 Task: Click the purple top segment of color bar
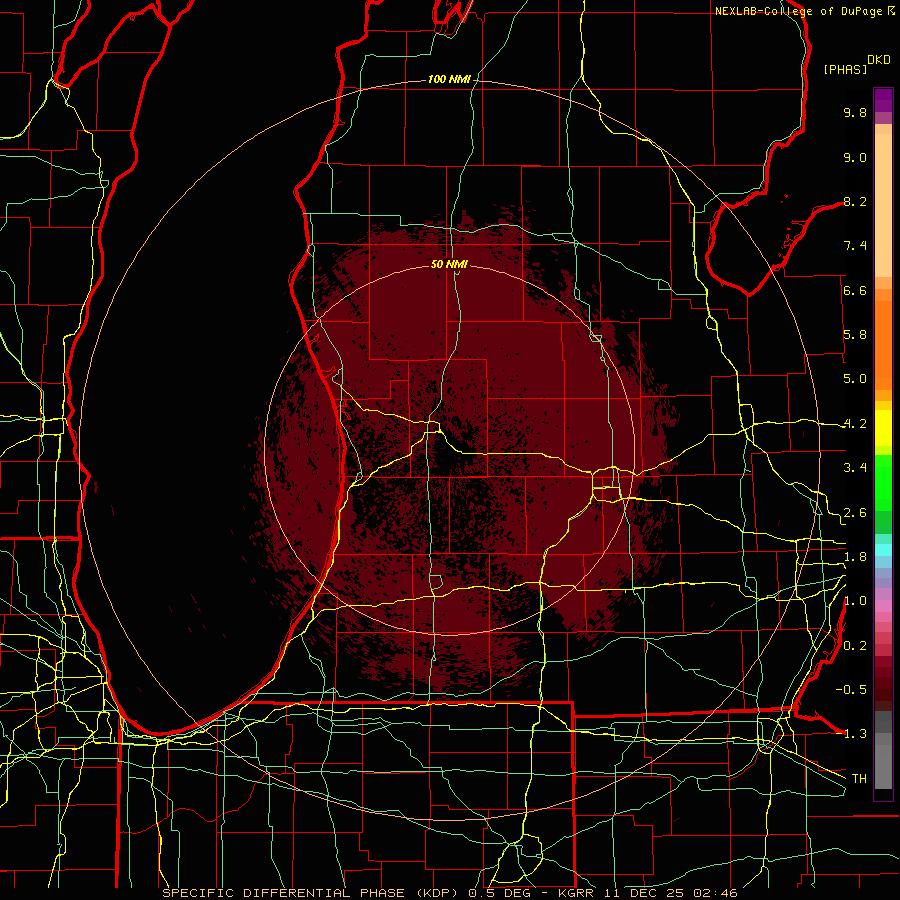tap(883, 100)
